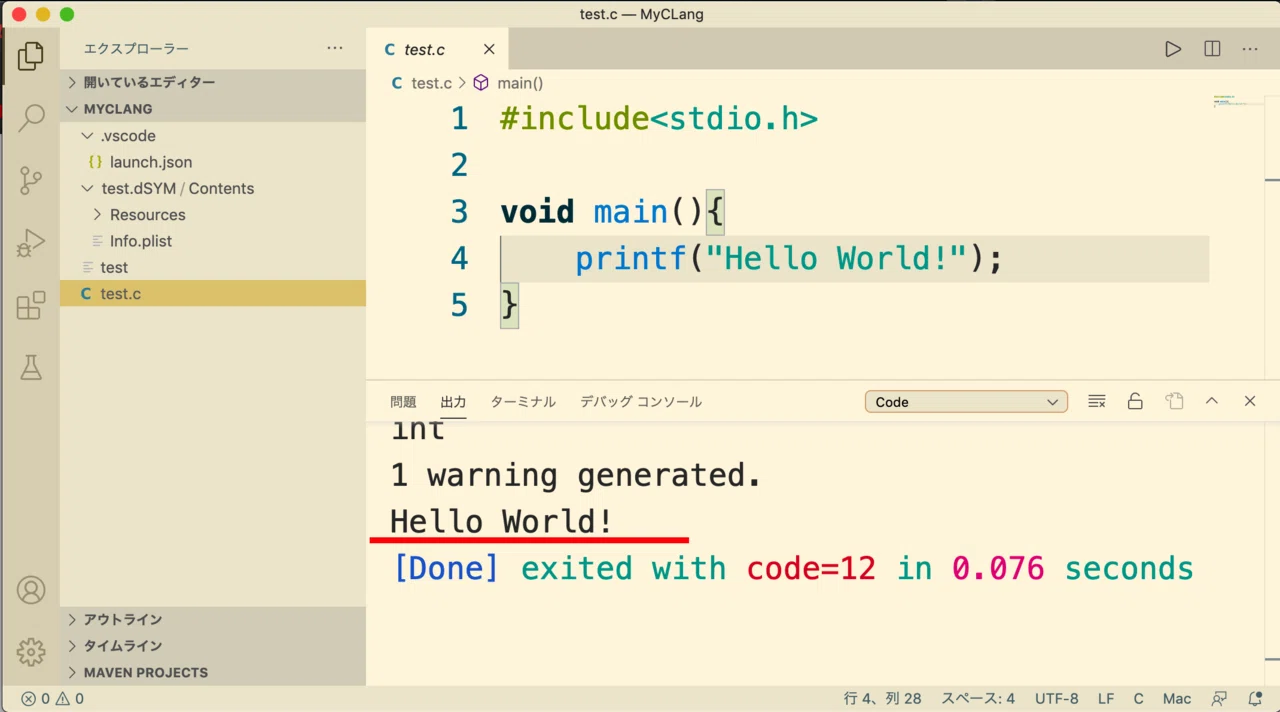The height and width of the screenshot is (712, 1280).
Task: Click line number 2 in gutter
Action: point(459,165)
